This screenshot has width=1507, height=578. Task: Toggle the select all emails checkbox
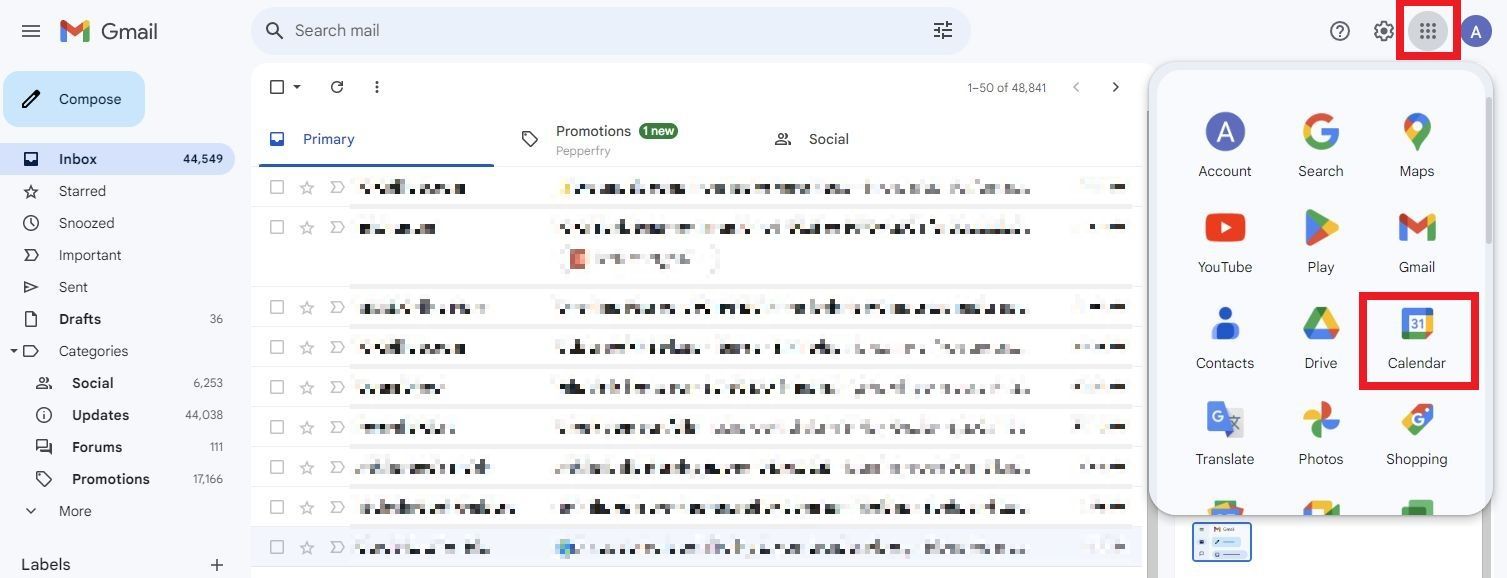(x=277, y=87)
